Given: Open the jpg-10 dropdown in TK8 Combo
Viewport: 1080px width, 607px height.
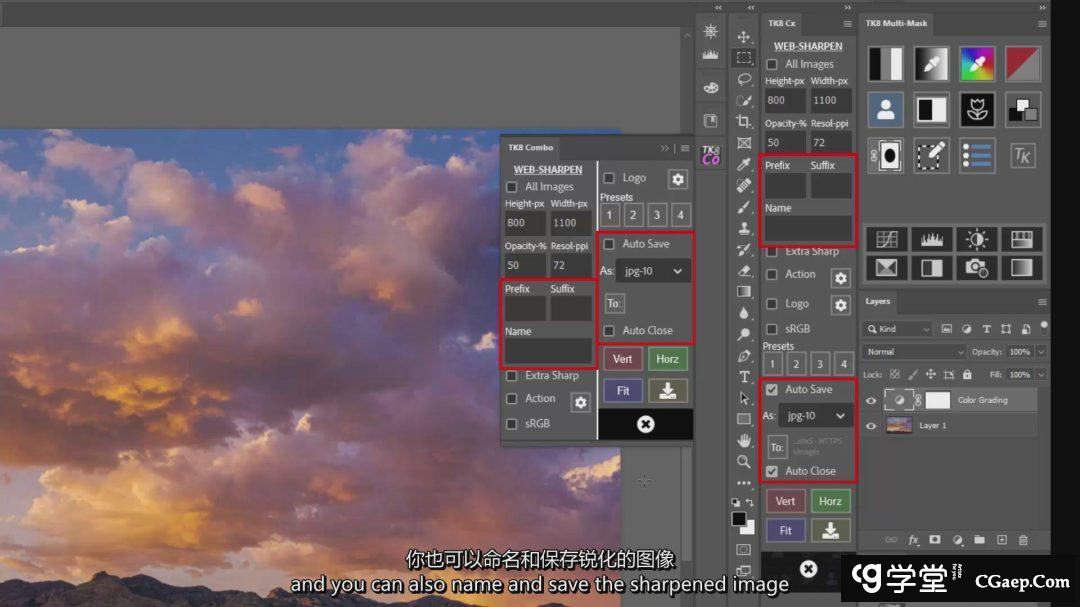Looking at the screenshot, I should point(653,271).
